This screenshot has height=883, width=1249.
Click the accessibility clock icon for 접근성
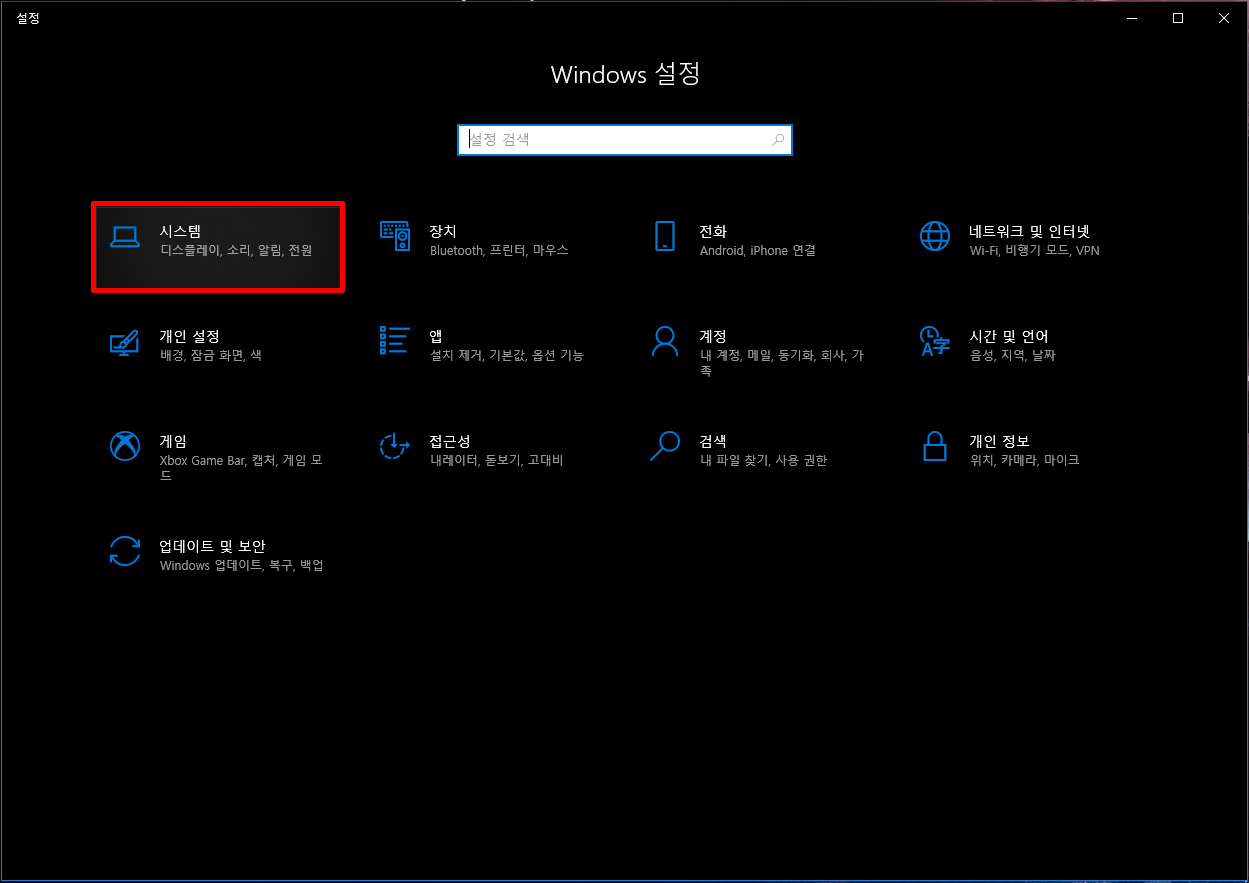[x=395, y=446]
